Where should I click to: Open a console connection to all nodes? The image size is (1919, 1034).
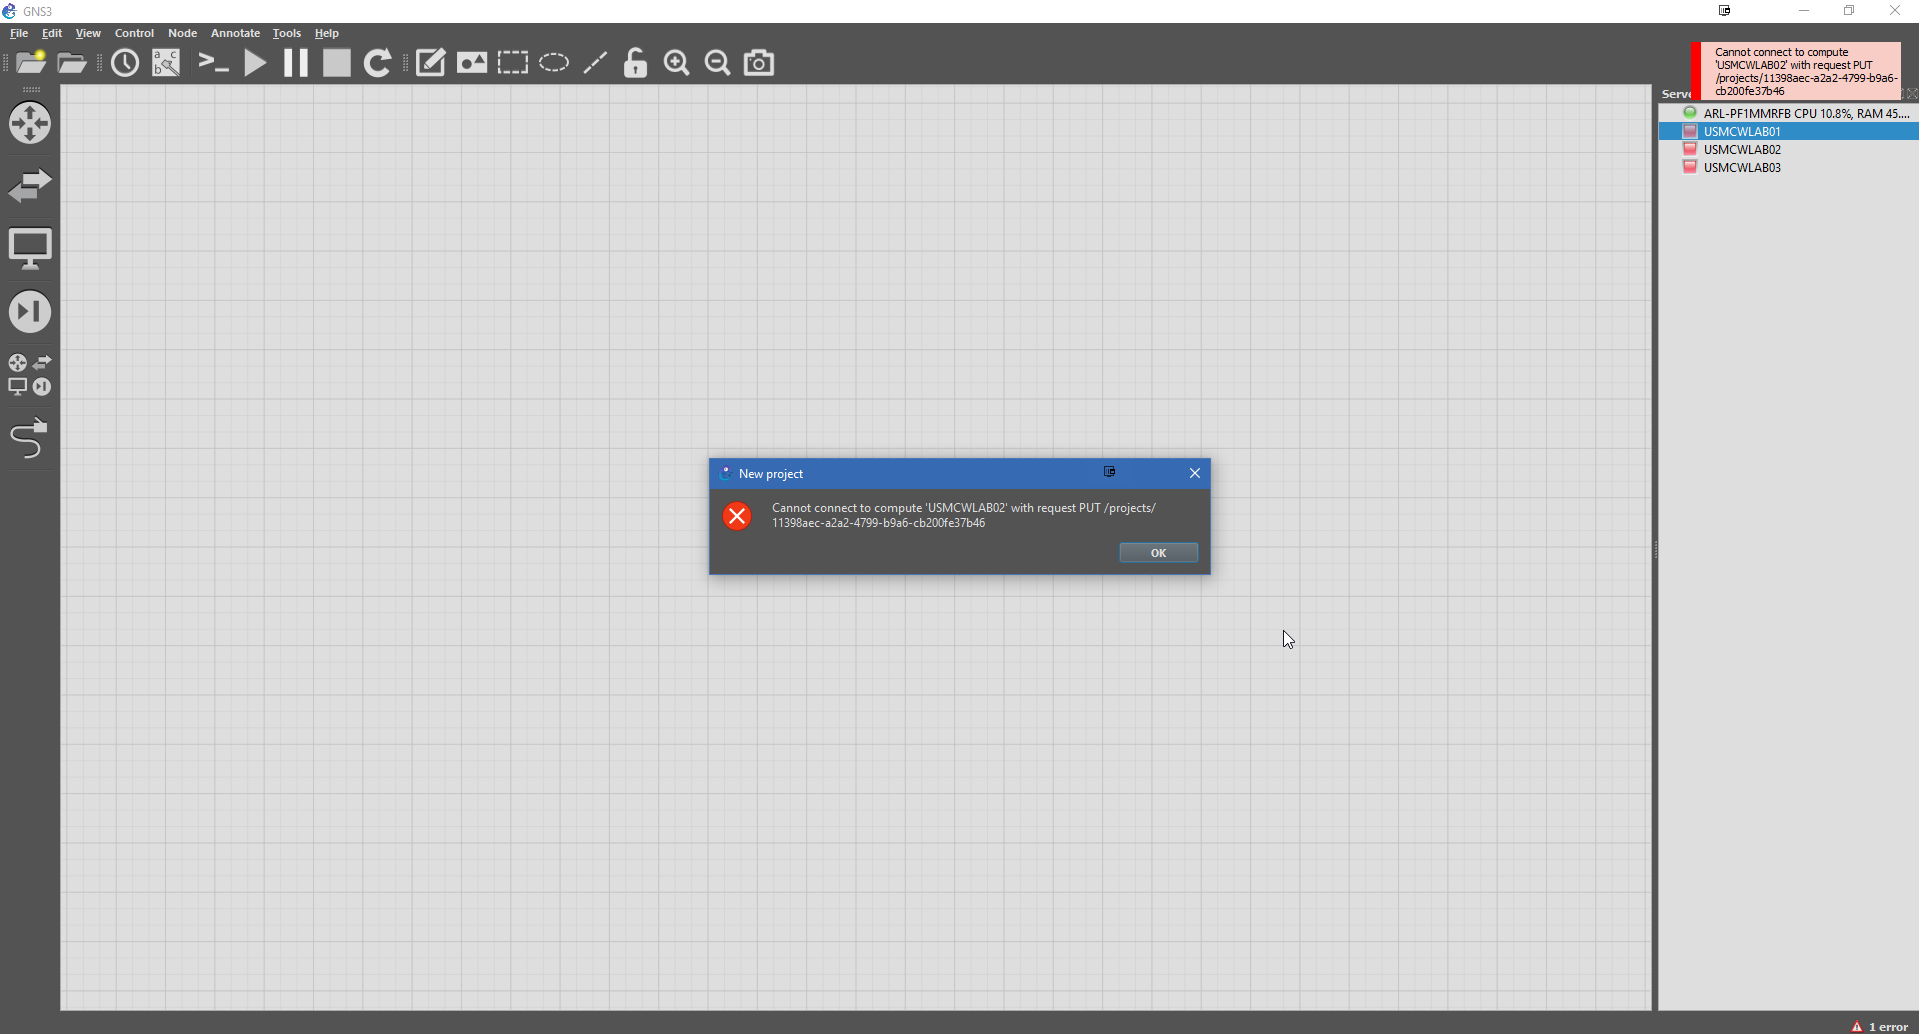(211, 62)
